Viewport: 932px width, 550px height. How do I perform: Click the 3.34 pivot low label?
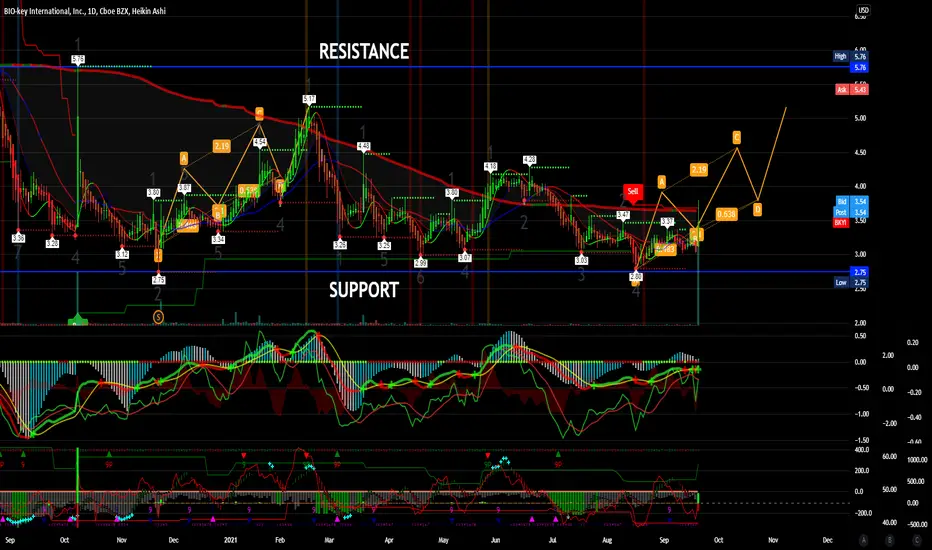218,240
